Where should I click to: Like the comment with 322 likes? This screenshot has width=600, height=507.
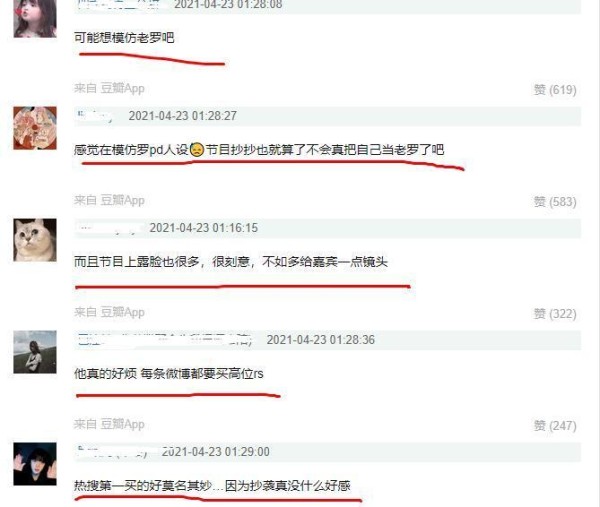555,314
